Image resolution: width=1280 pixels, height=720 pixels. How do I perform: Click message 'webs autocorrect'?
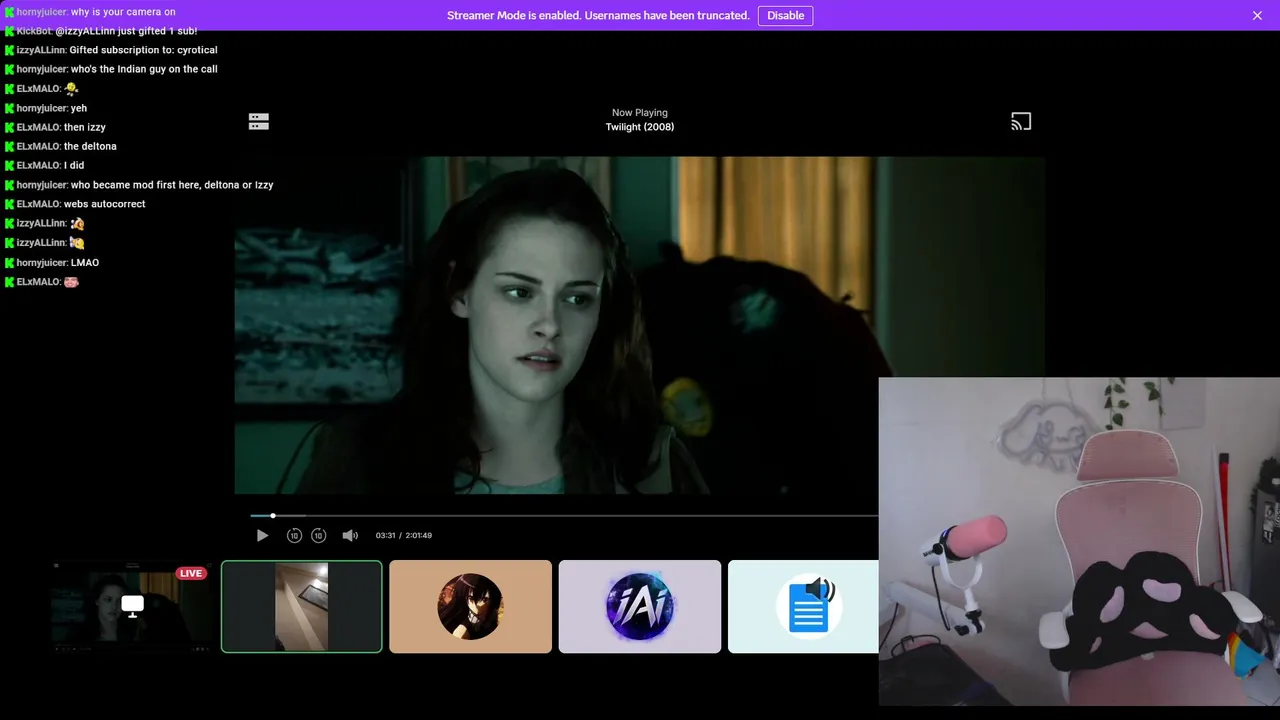[105, 204]
